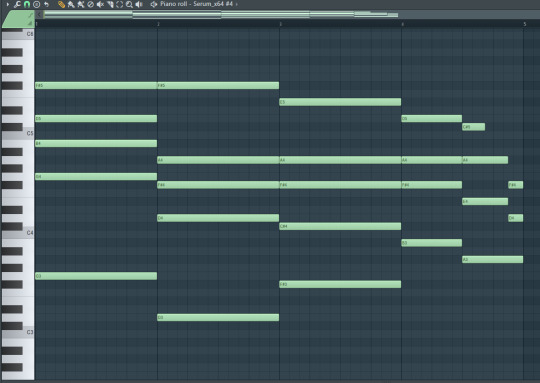
Task: Select the dashed-box Select tool
Action: point(120,4)
